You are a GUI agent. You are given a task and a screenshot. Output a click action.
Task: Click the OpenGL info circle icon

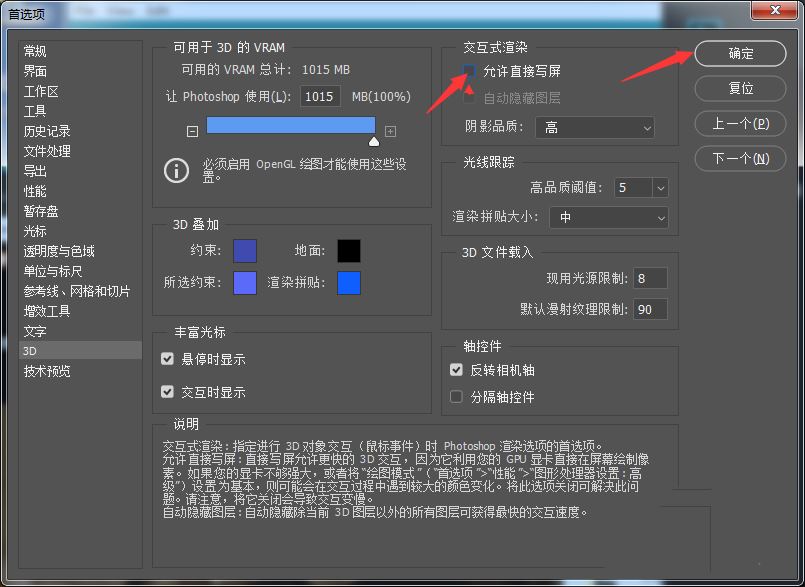176,171
